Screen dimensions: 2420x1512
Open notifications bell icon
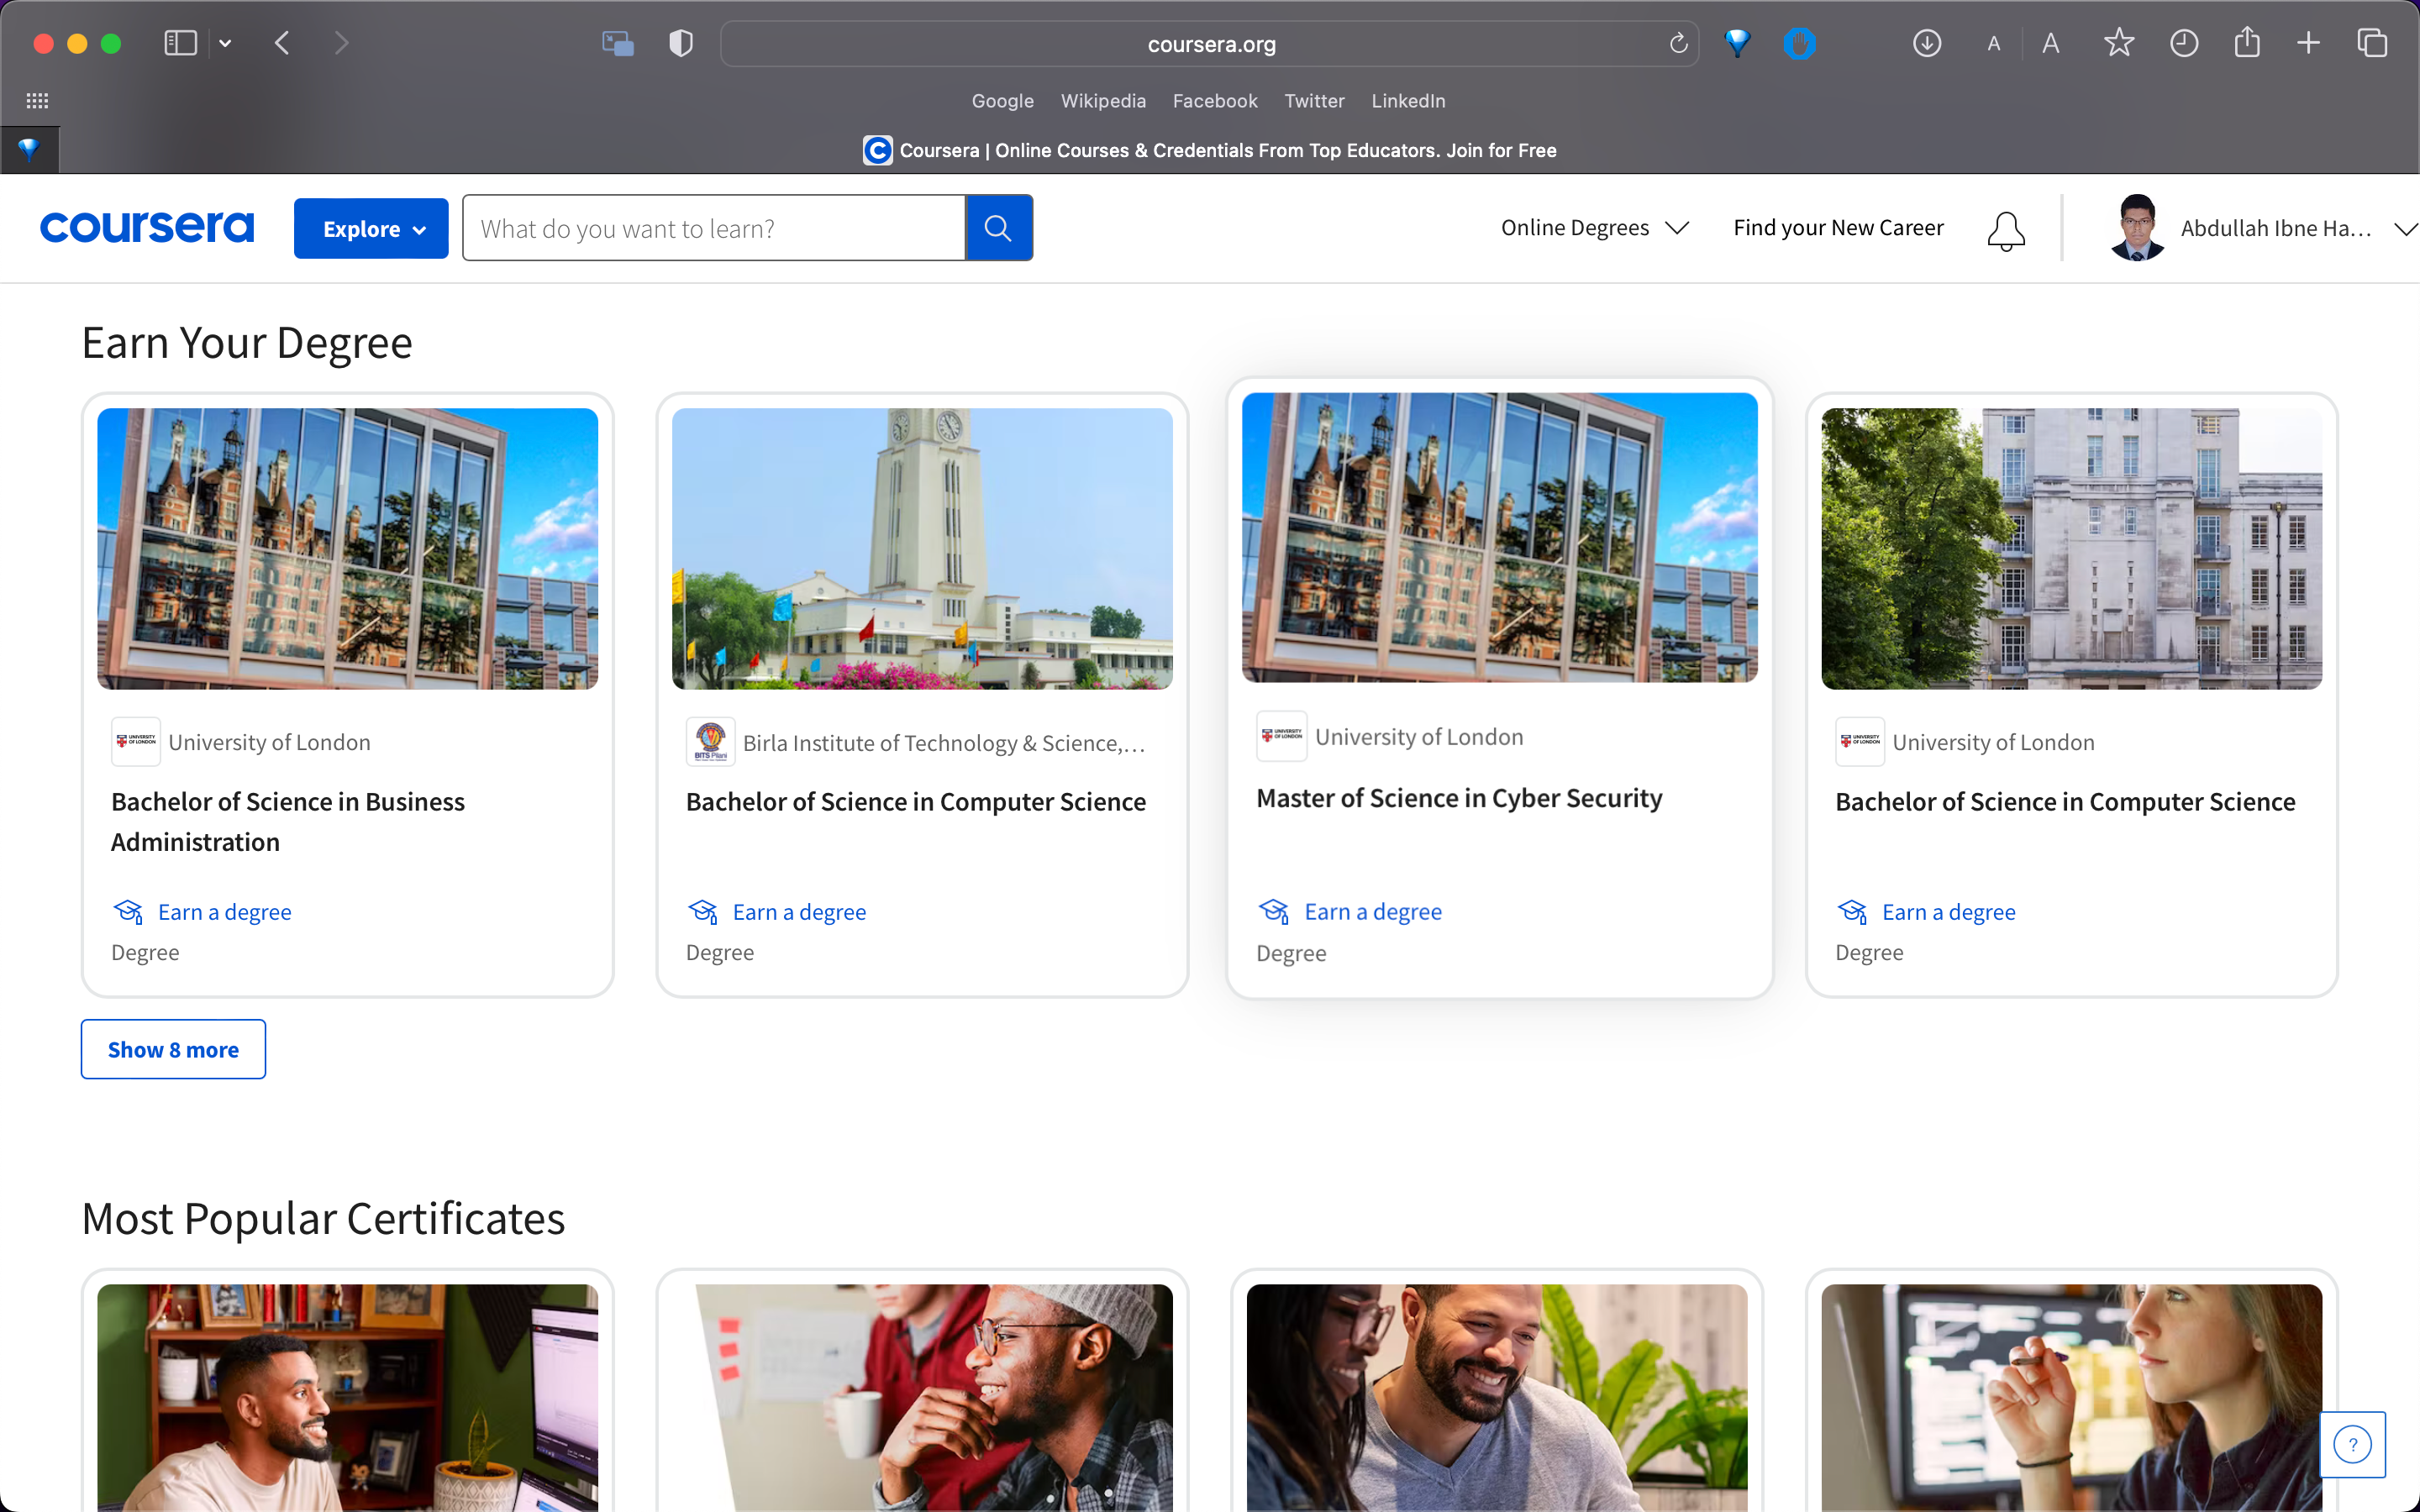2006,230
